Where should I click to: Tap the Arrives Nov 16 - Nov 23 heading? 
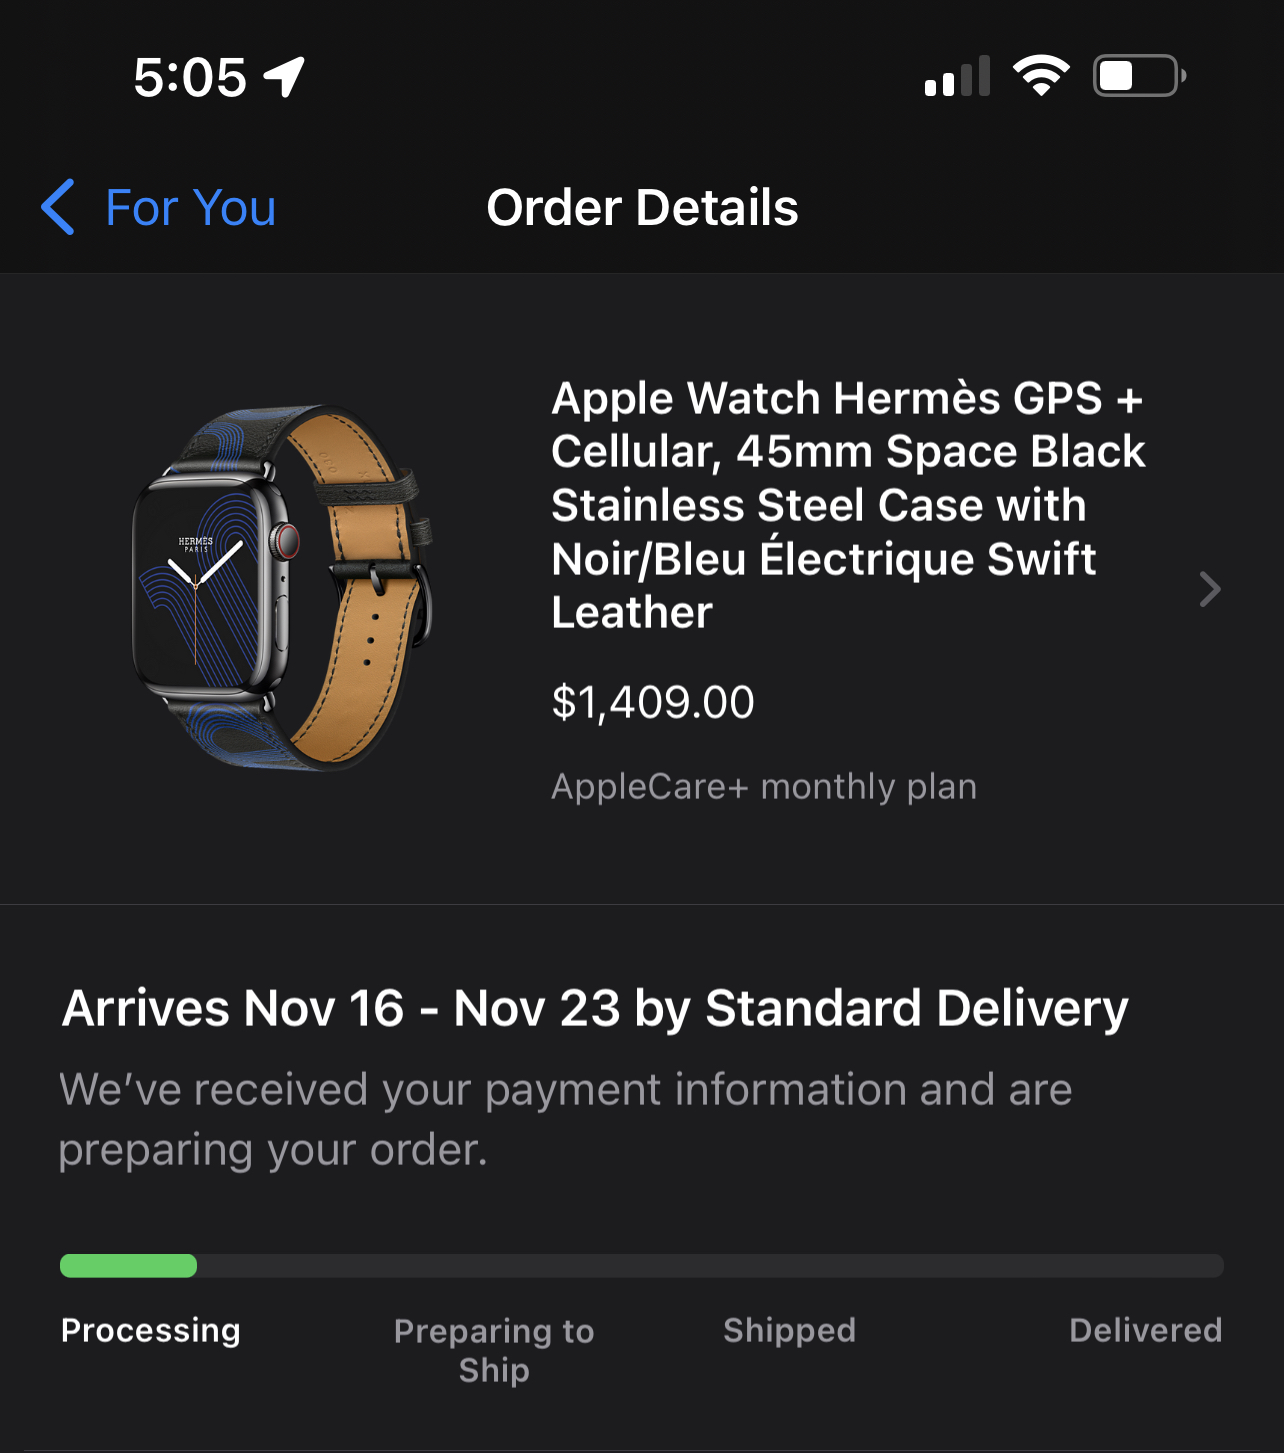(x=595, y=1008)
